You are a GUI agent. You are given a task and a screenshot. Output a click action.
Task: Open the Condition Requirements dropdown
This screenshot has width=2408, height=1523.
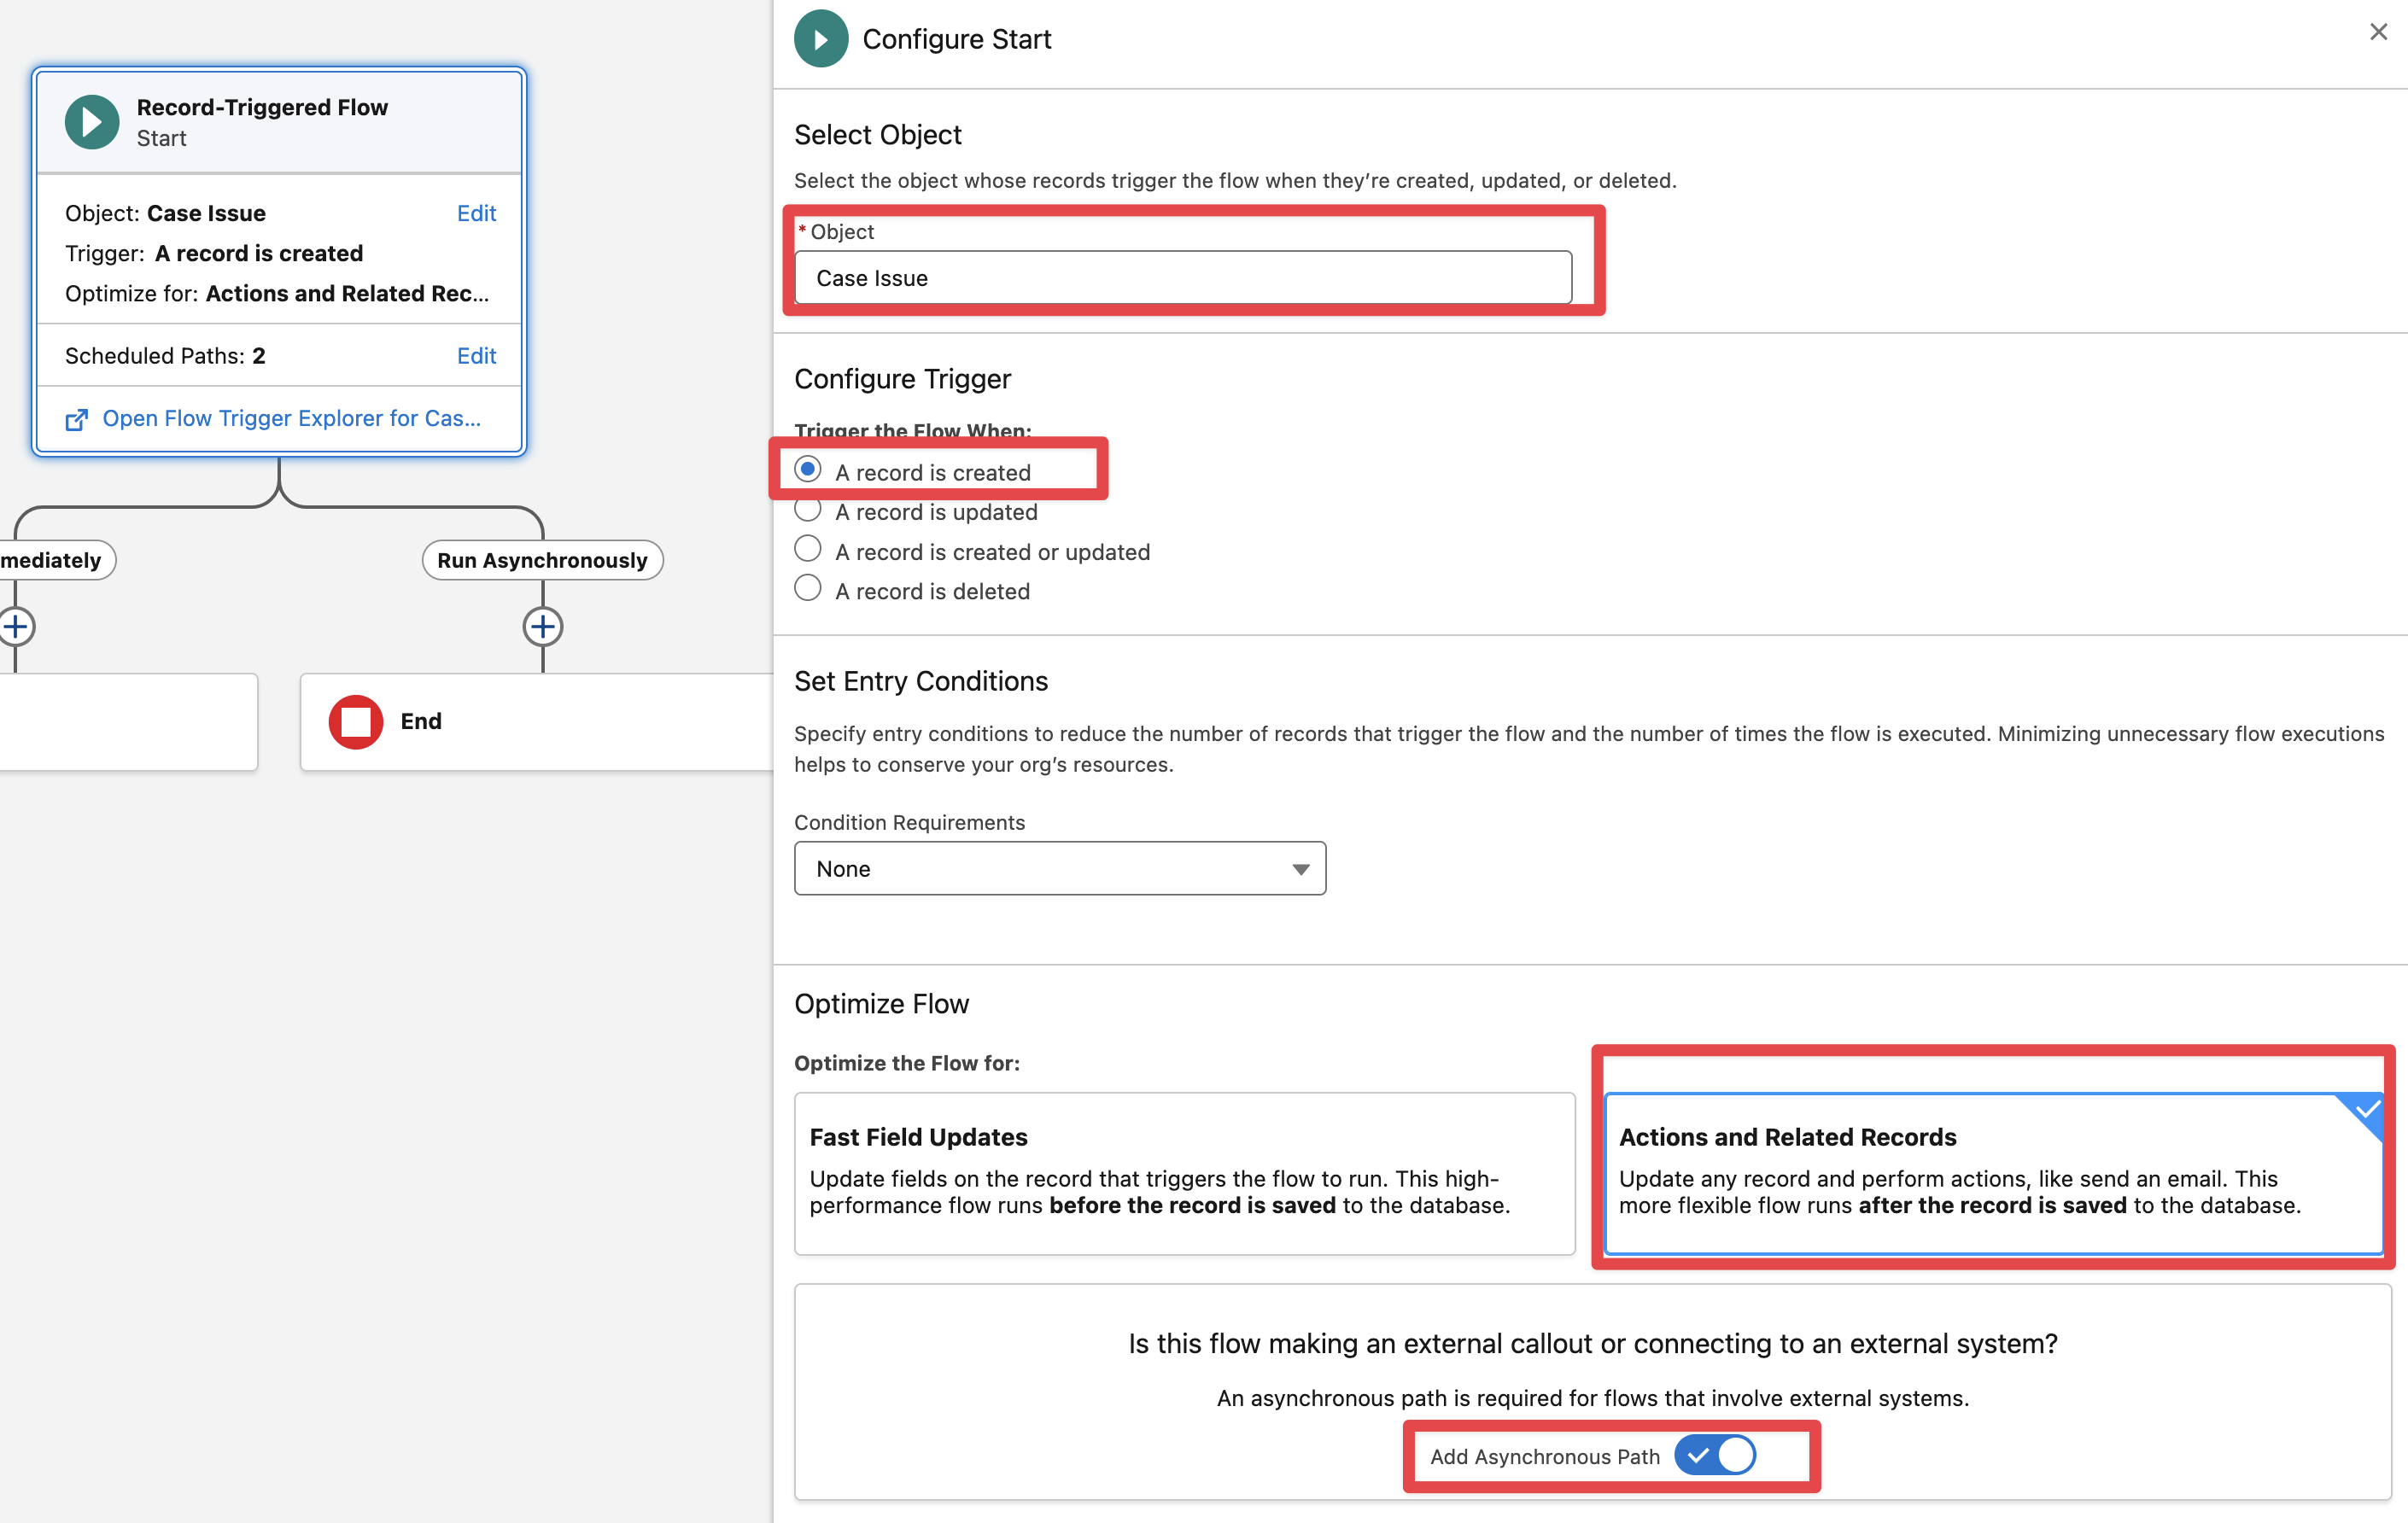point(1058,868)
